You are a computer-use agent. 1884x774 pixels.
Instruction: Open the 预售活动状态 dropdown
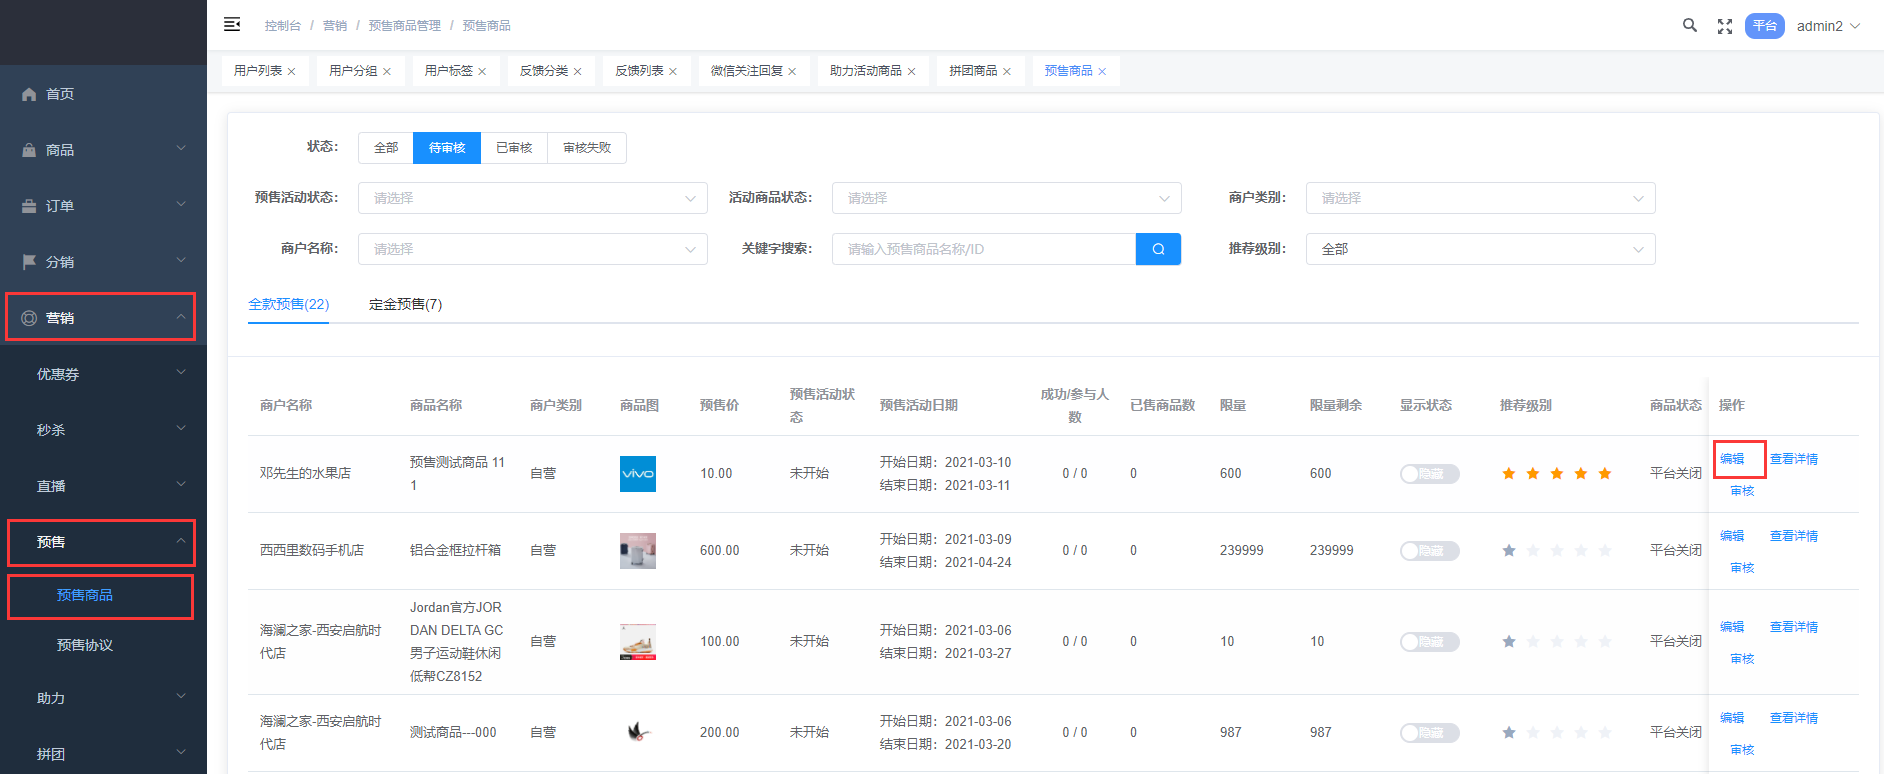(x=532, y=198)
